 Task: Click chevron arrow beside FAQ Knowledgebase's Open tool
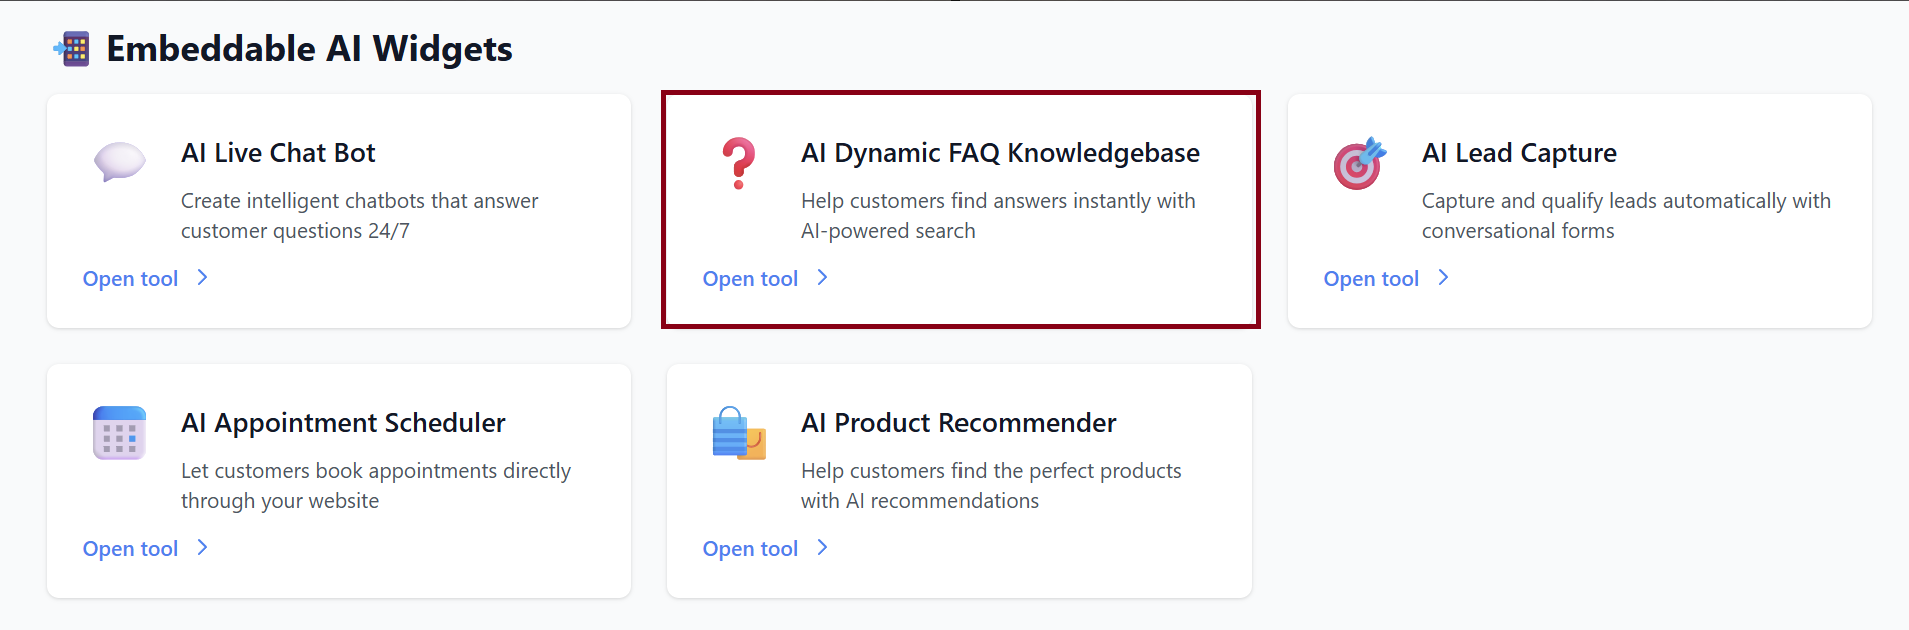[823, 278]
